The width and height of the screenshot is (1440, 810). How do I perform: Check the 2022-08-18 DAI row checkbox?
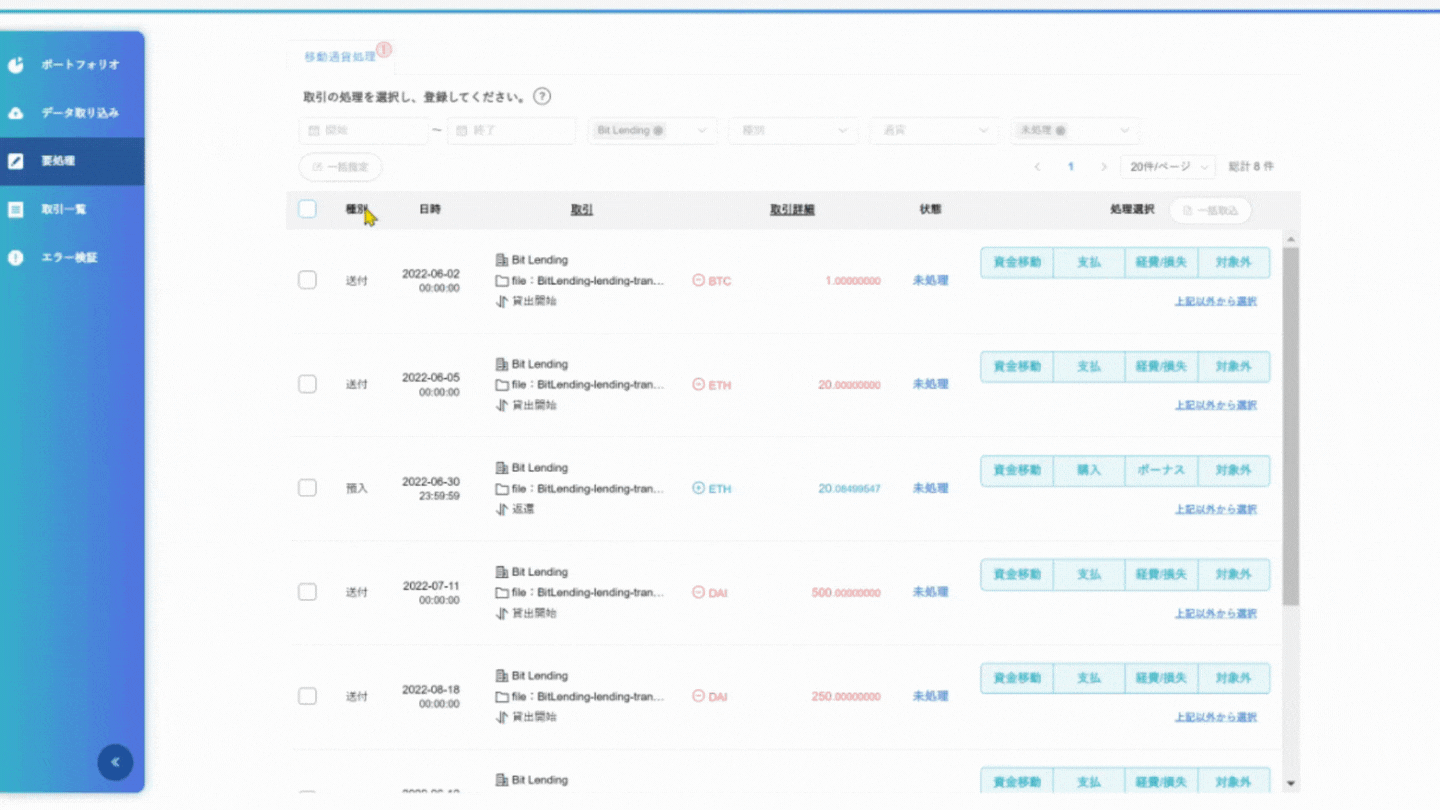coord(307,696)
